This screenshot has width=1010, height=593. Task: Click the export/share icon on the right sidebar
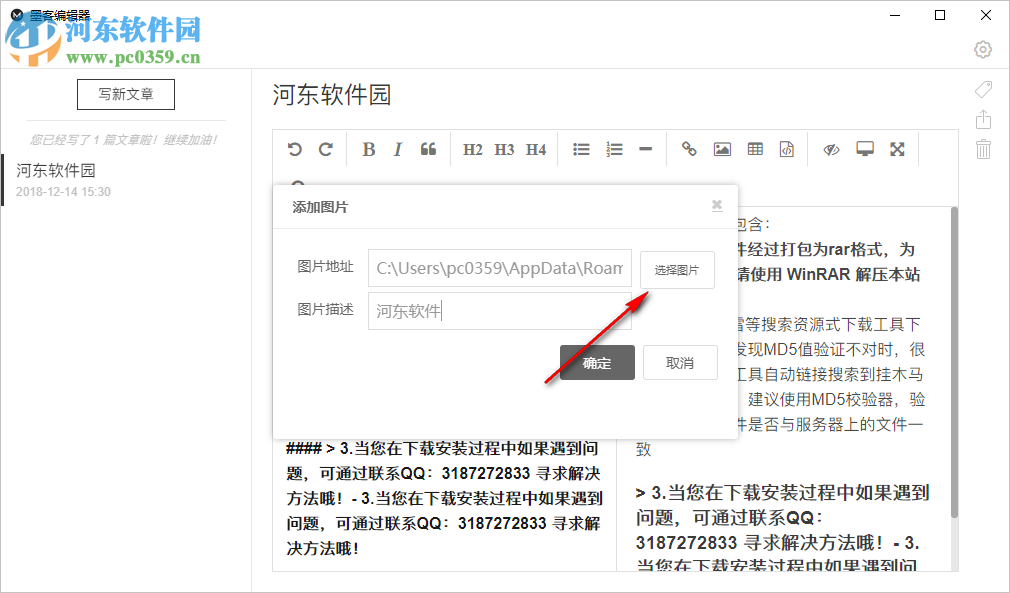[x=983, y=119]
